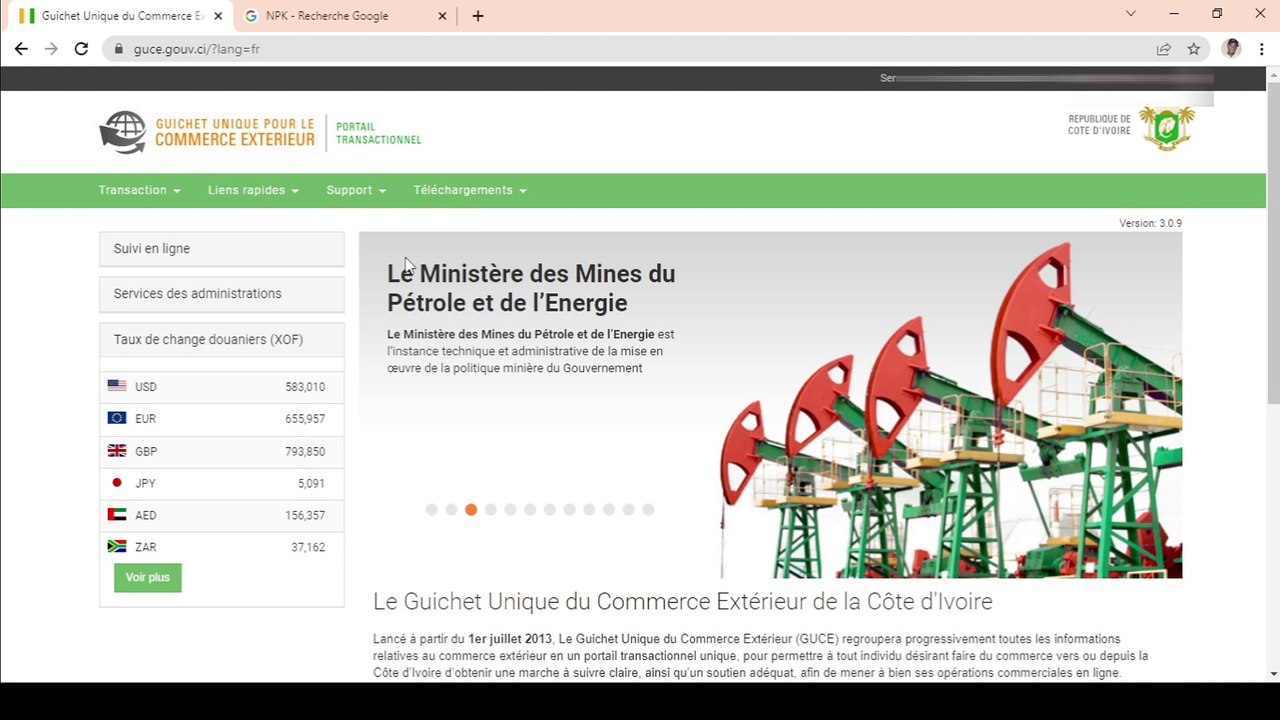The height and width of the screenshot is (720, 1280).
Task: Click Portail Transactionnel label
Action: pyautogui.click(x=378, y=133)
